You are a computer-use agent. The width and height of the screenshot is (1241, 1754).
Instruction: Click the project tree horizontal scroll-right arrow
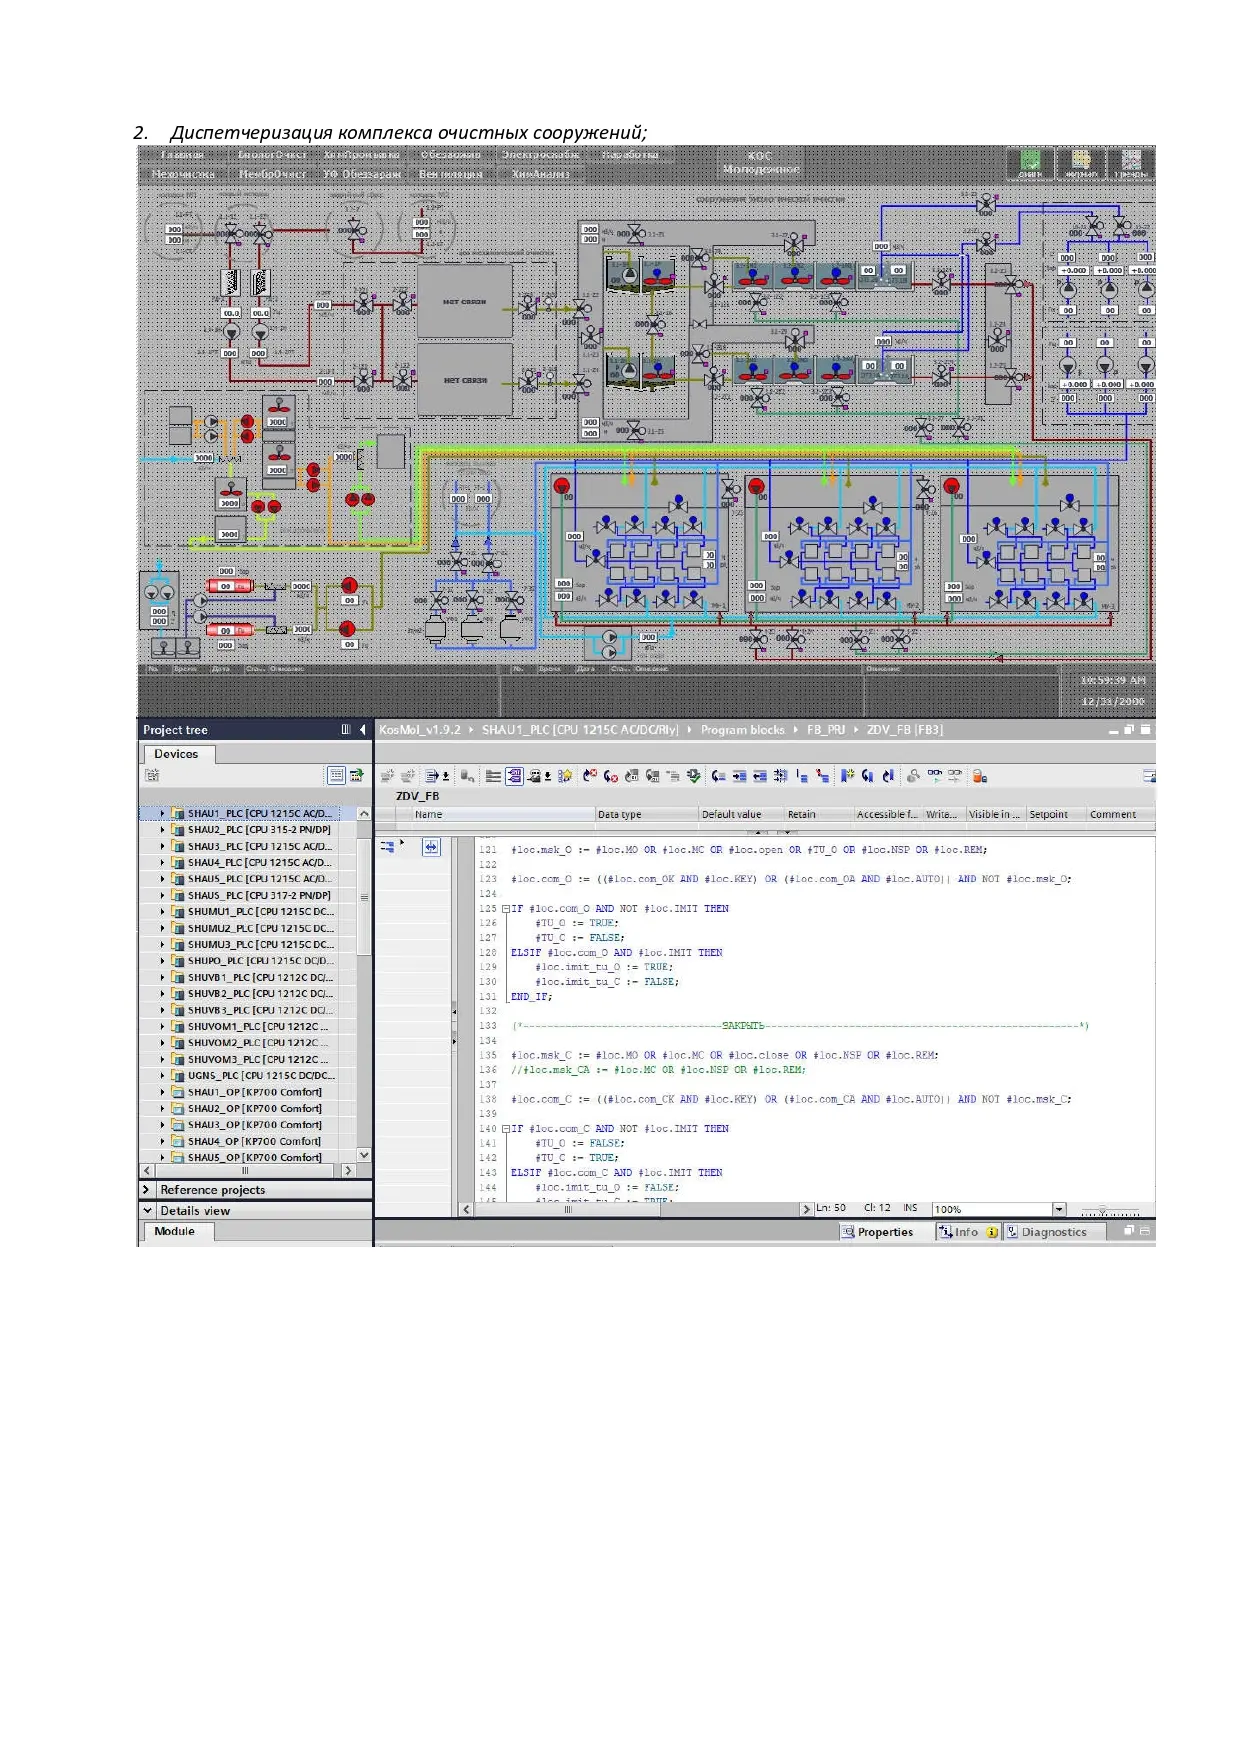348,1170
